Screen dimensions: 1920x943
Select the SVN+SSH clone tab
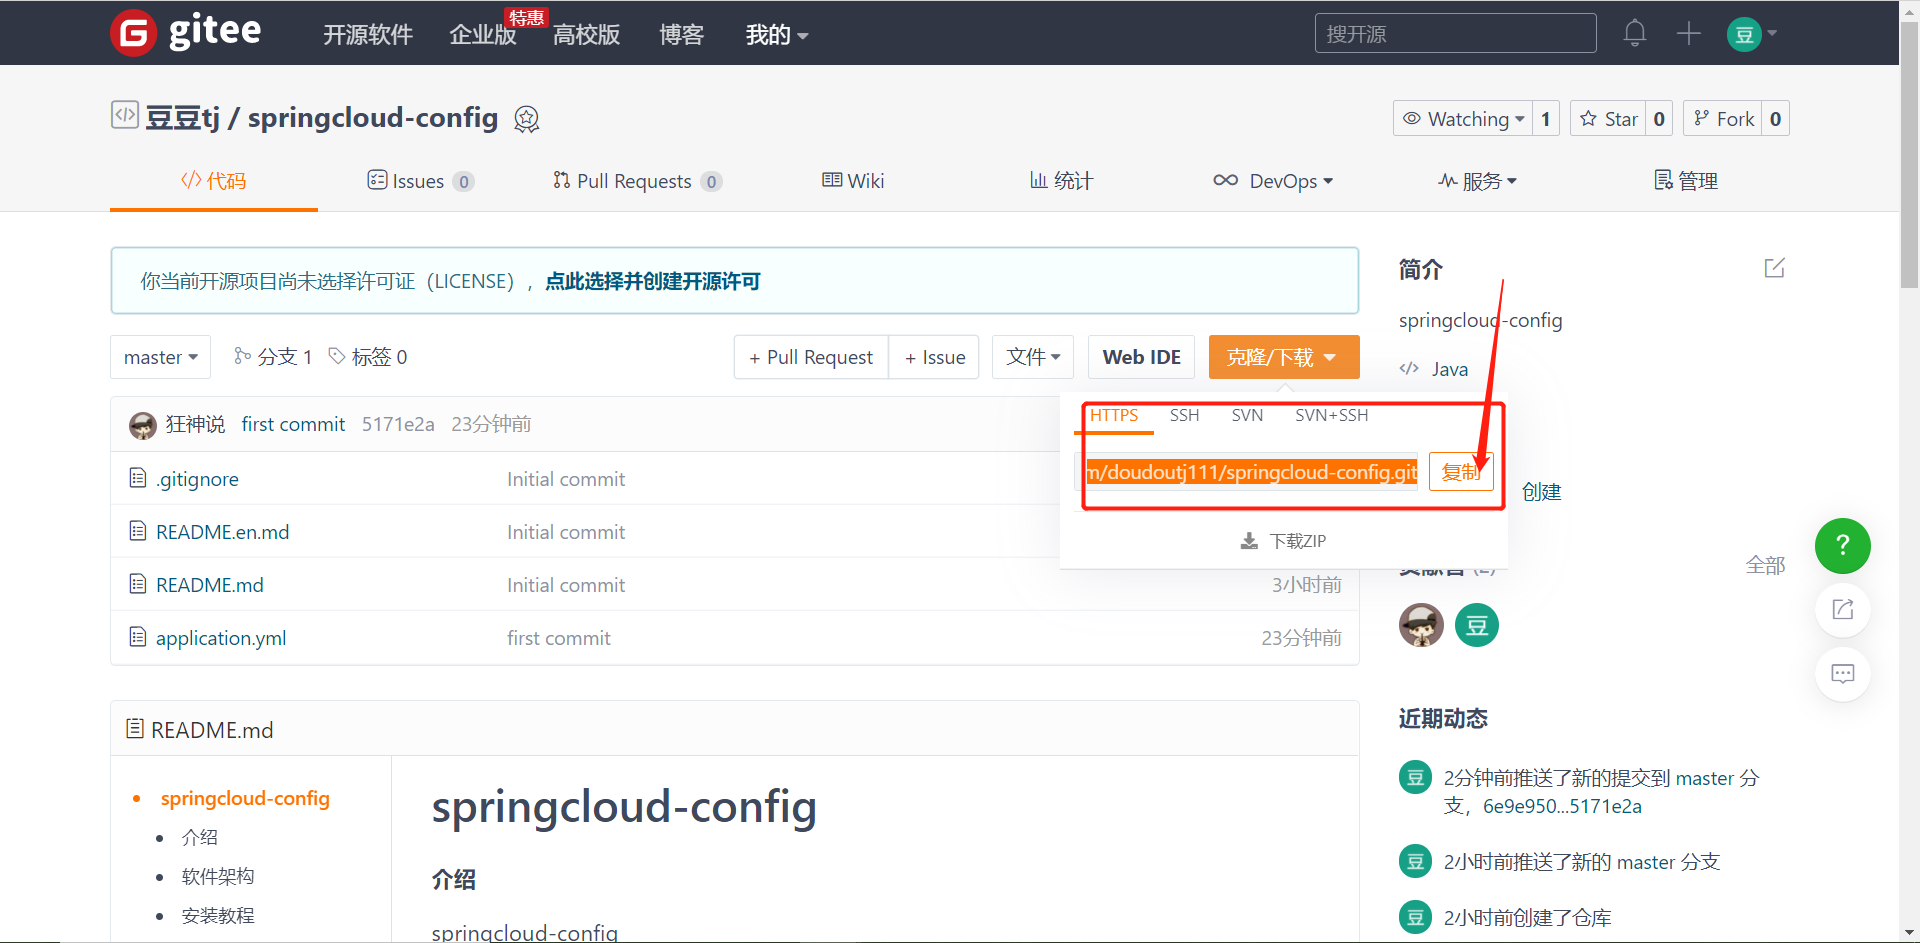[x=1331, y=415]
